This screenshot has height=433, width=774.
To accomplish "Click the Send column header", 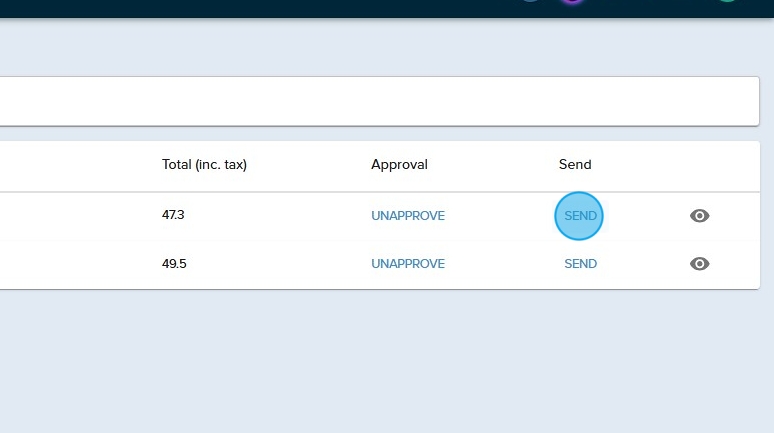I will coord(575,165).
